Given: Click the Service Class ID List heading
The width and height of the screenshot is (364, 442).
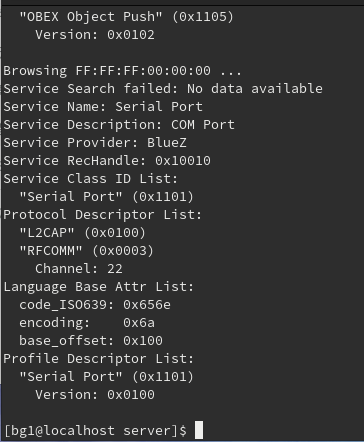Looking at the screenshot, I should coord(91,179).
